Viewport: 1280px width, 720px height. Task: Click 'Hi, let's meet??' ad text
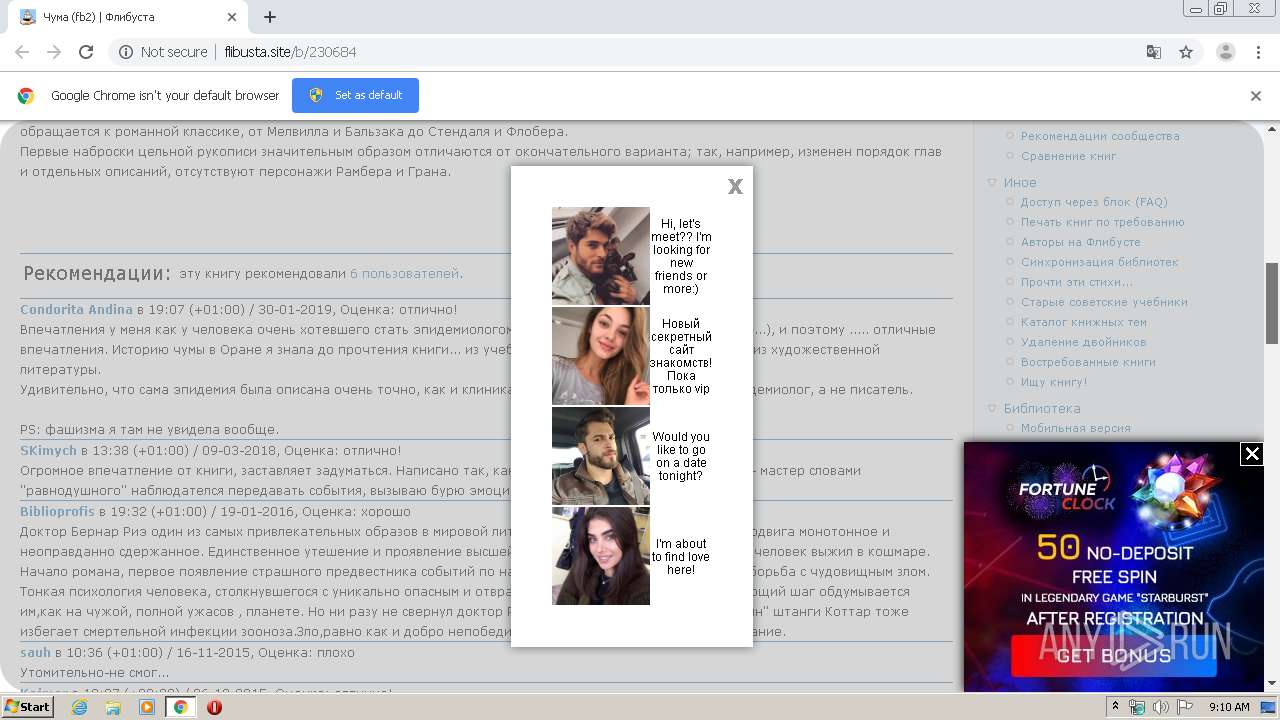pos(681,256)
